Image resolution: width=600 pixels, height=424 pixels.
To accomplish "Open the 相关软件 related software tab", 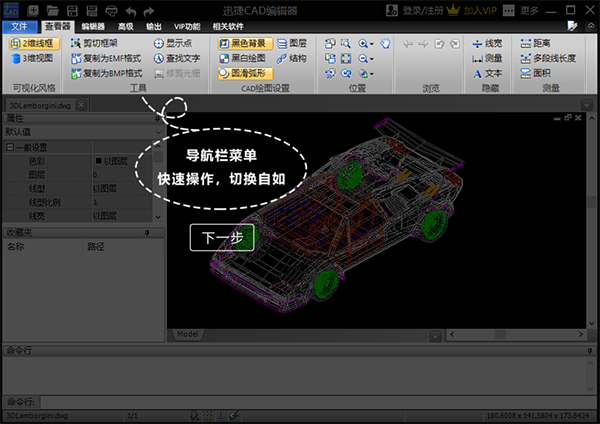I will coord(228,26).
